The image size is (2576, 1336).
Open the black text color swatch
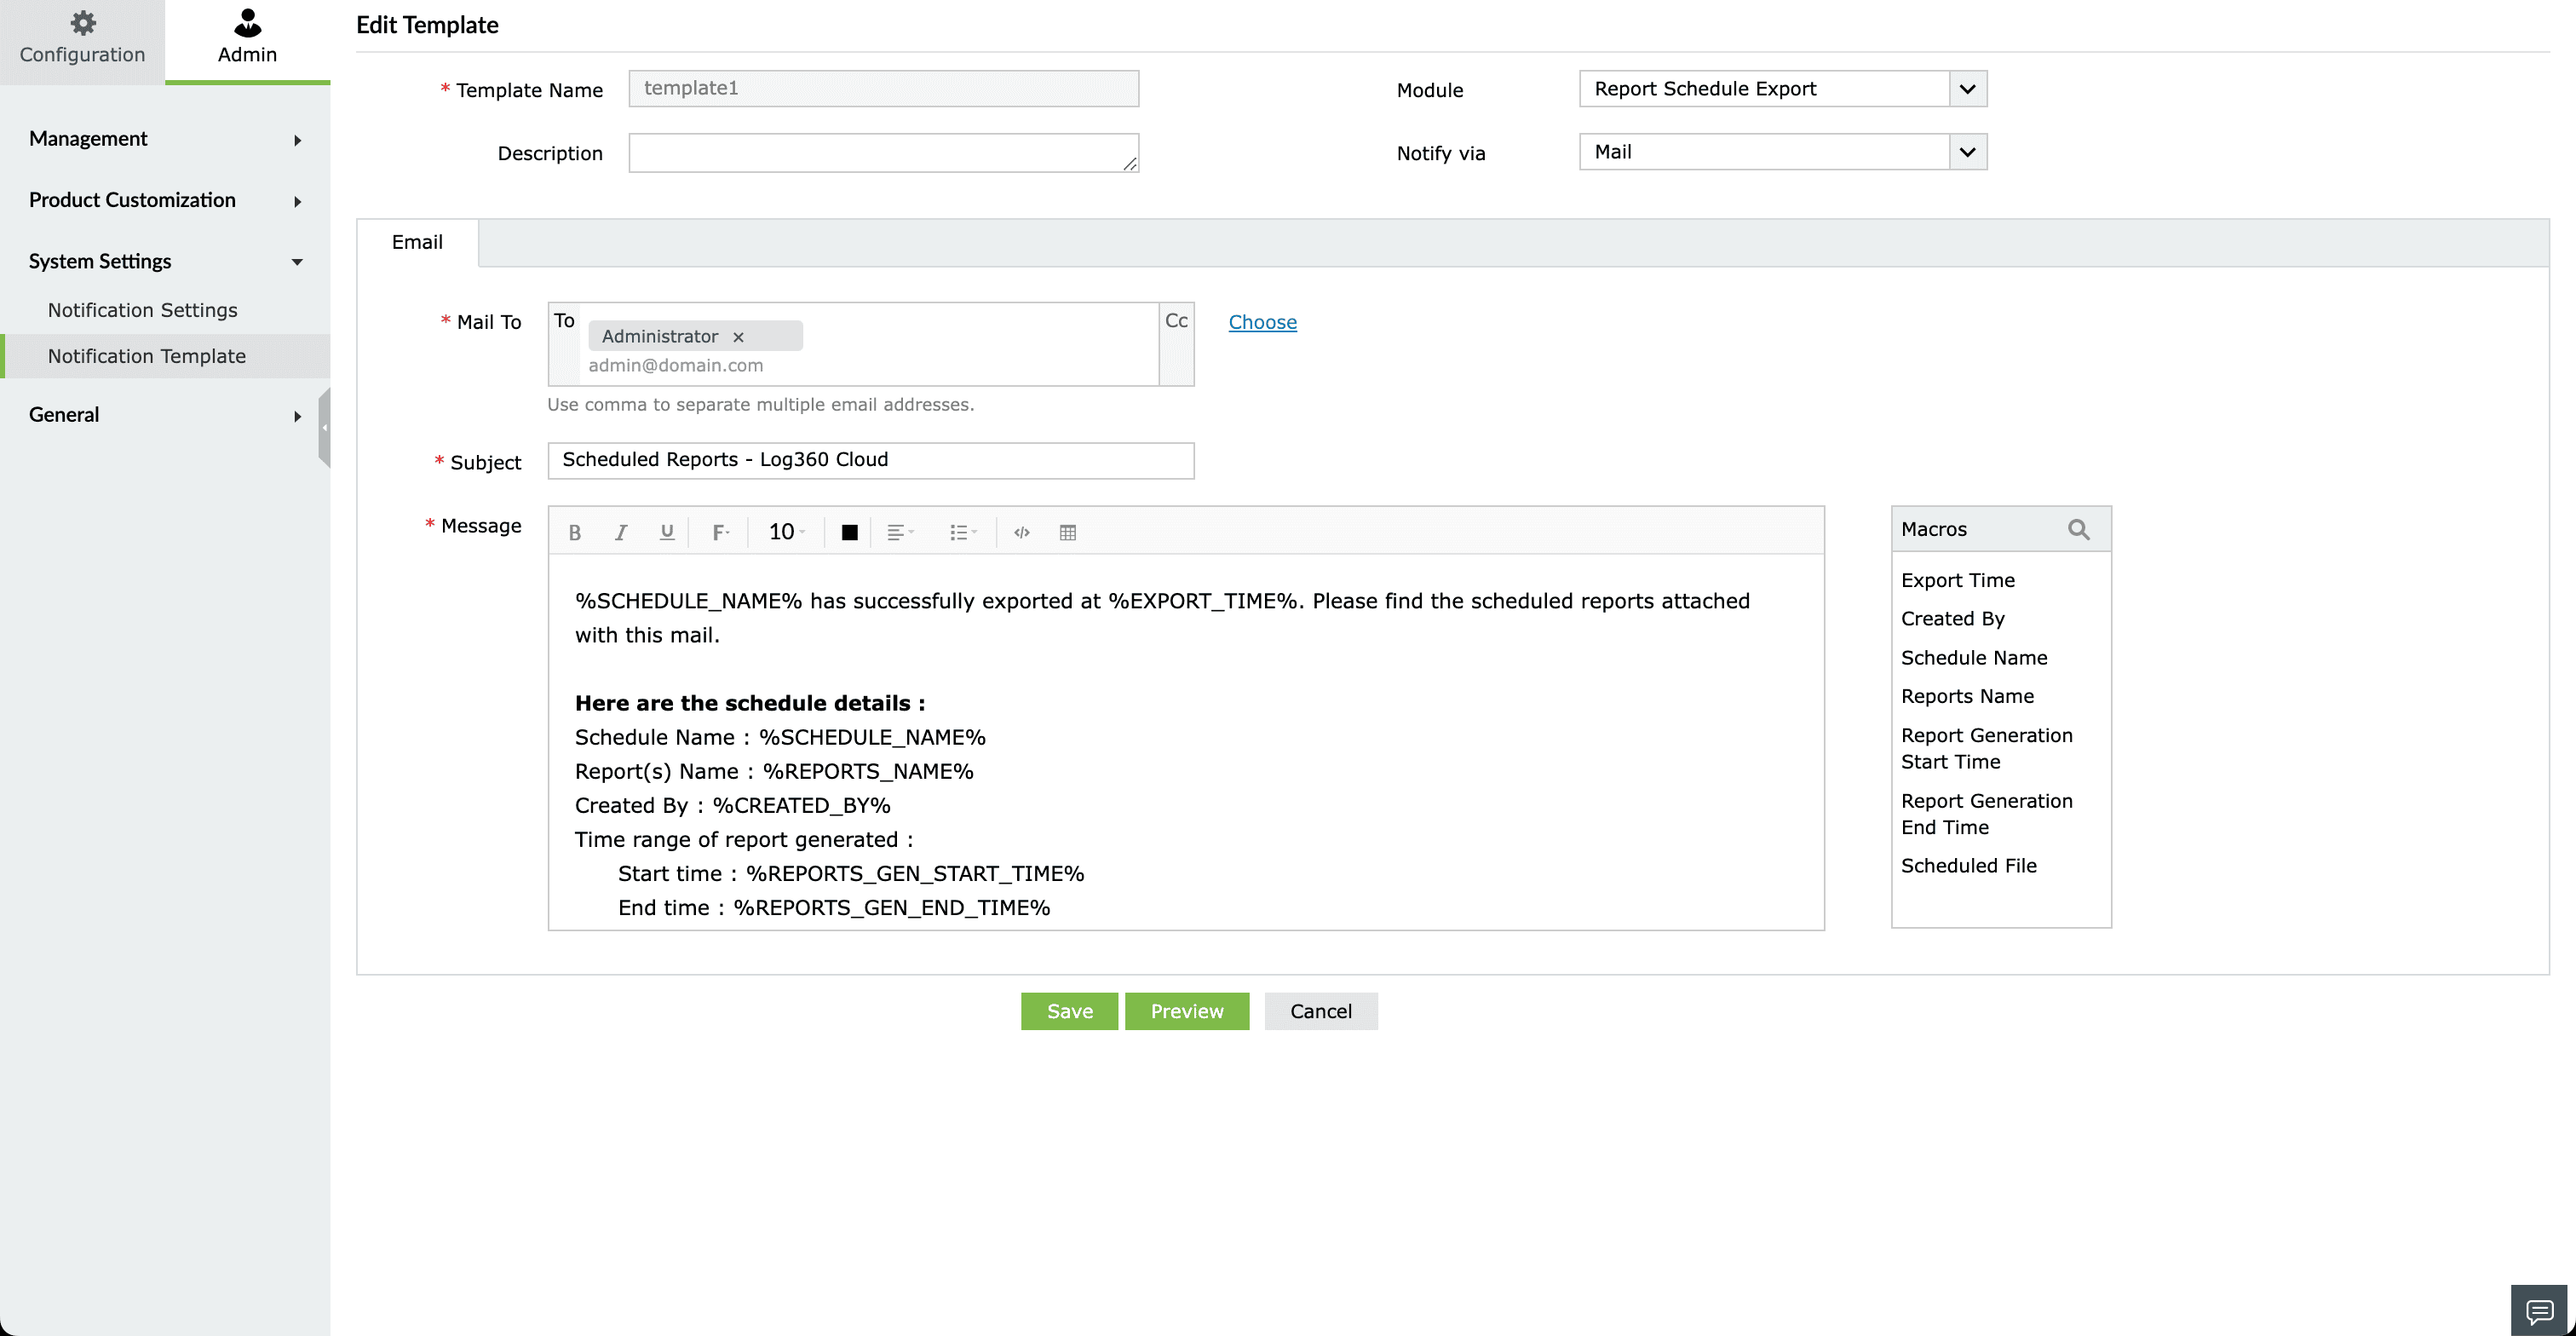[849, 533]
